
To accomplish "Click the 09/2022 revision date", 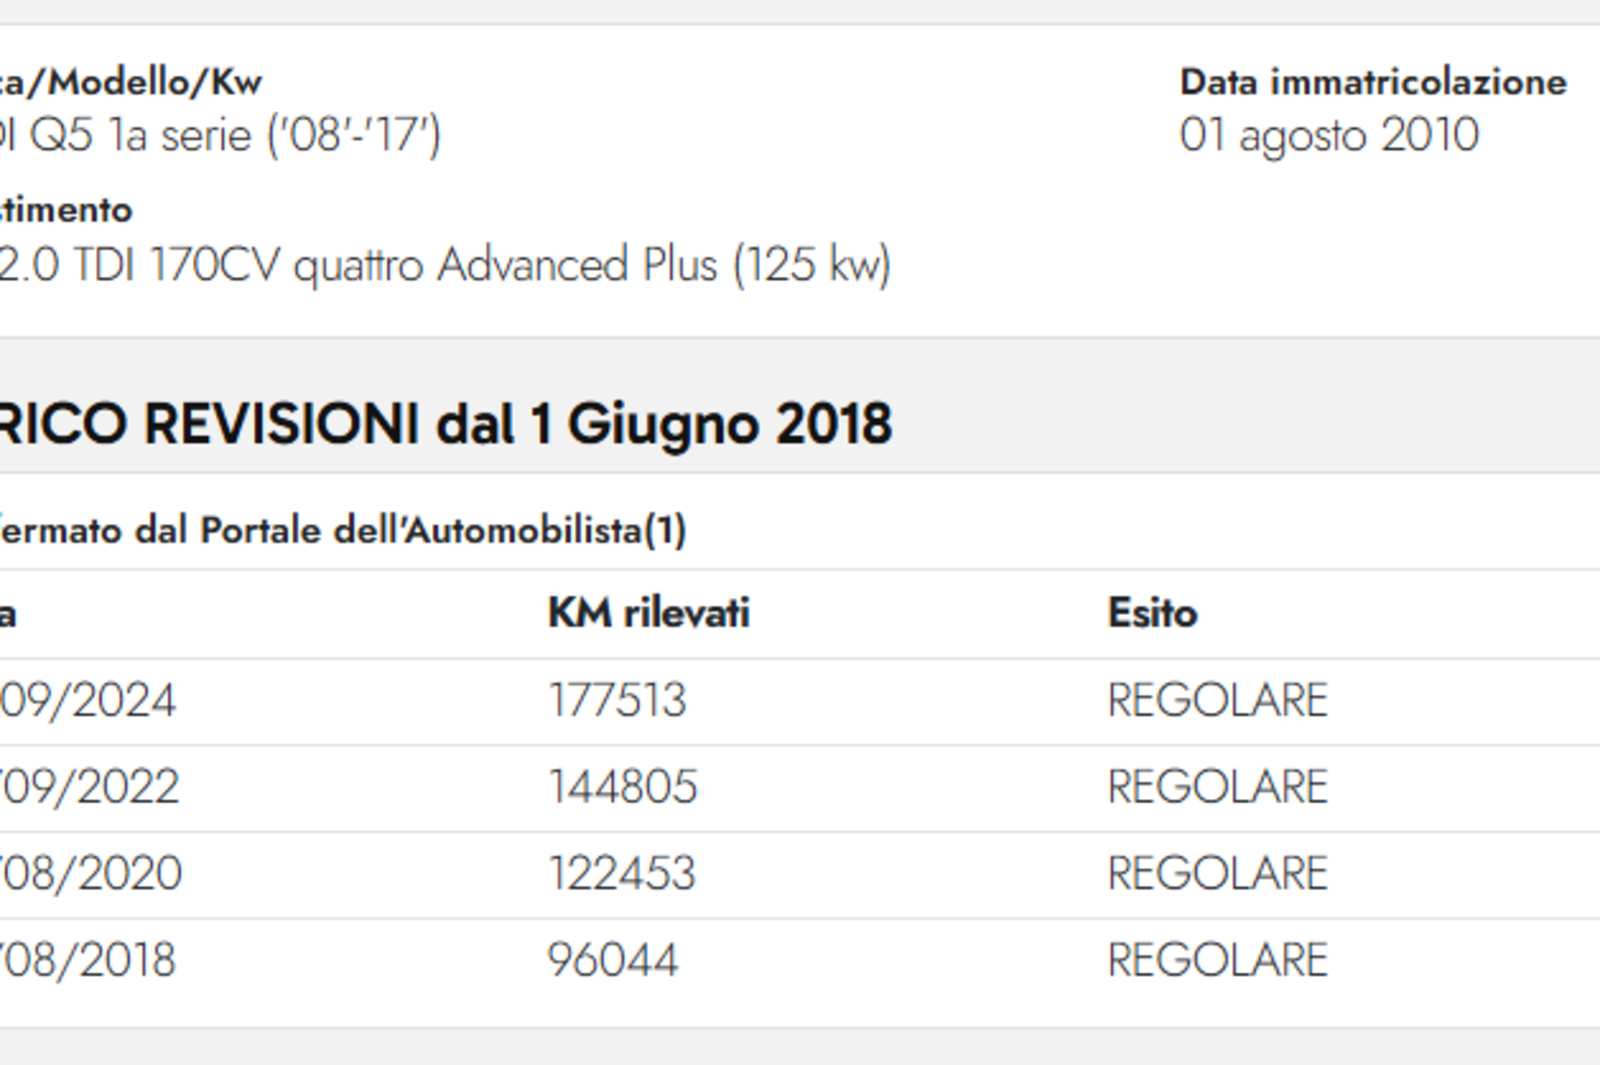I will pyautogui.click(x=89, y=787).
